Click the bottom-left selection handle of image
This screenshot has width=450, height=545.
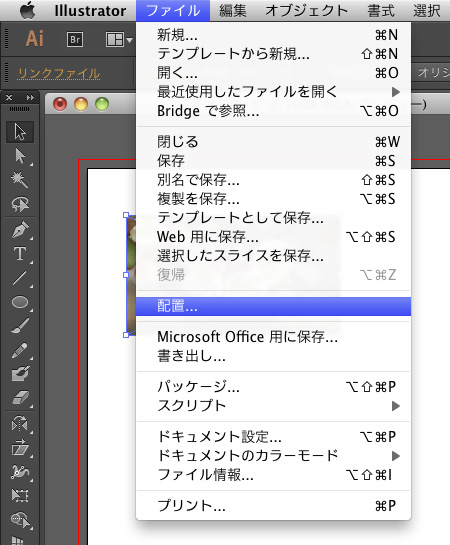point(126,335)
